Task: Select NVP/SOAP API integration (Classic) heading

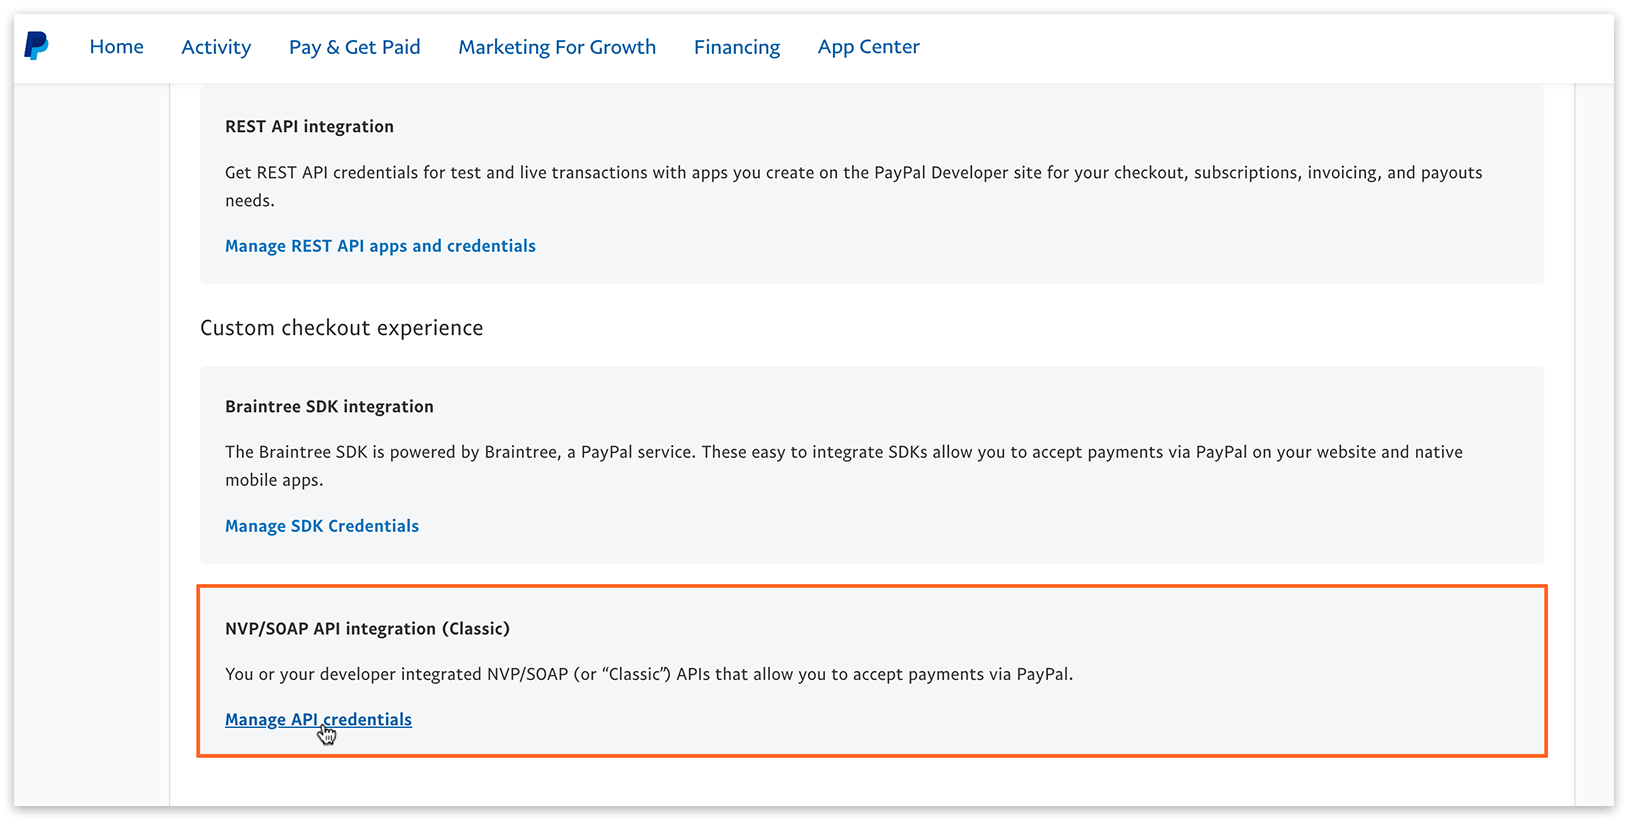Action: (x=367, y=629)
